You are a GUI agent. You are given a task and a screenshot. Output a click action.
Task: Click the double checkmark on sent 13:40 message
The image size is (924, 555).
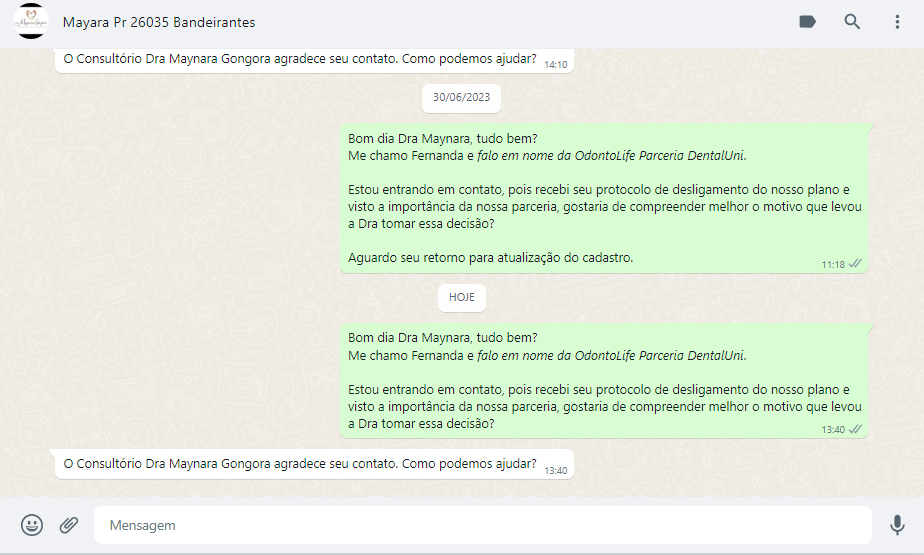[x=855, y=429]
